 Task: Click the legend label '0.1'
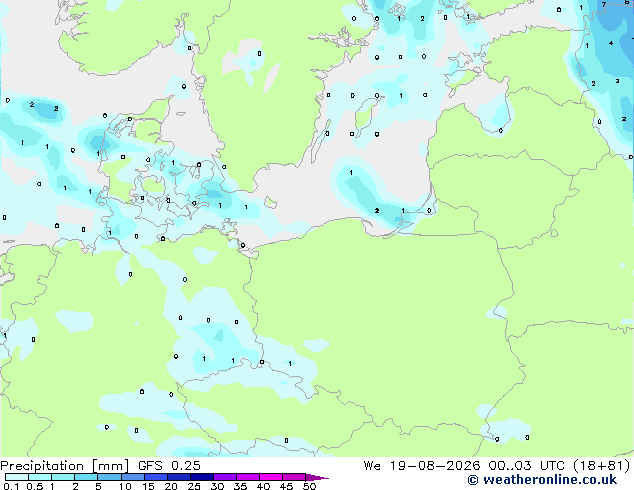point(11,486)
